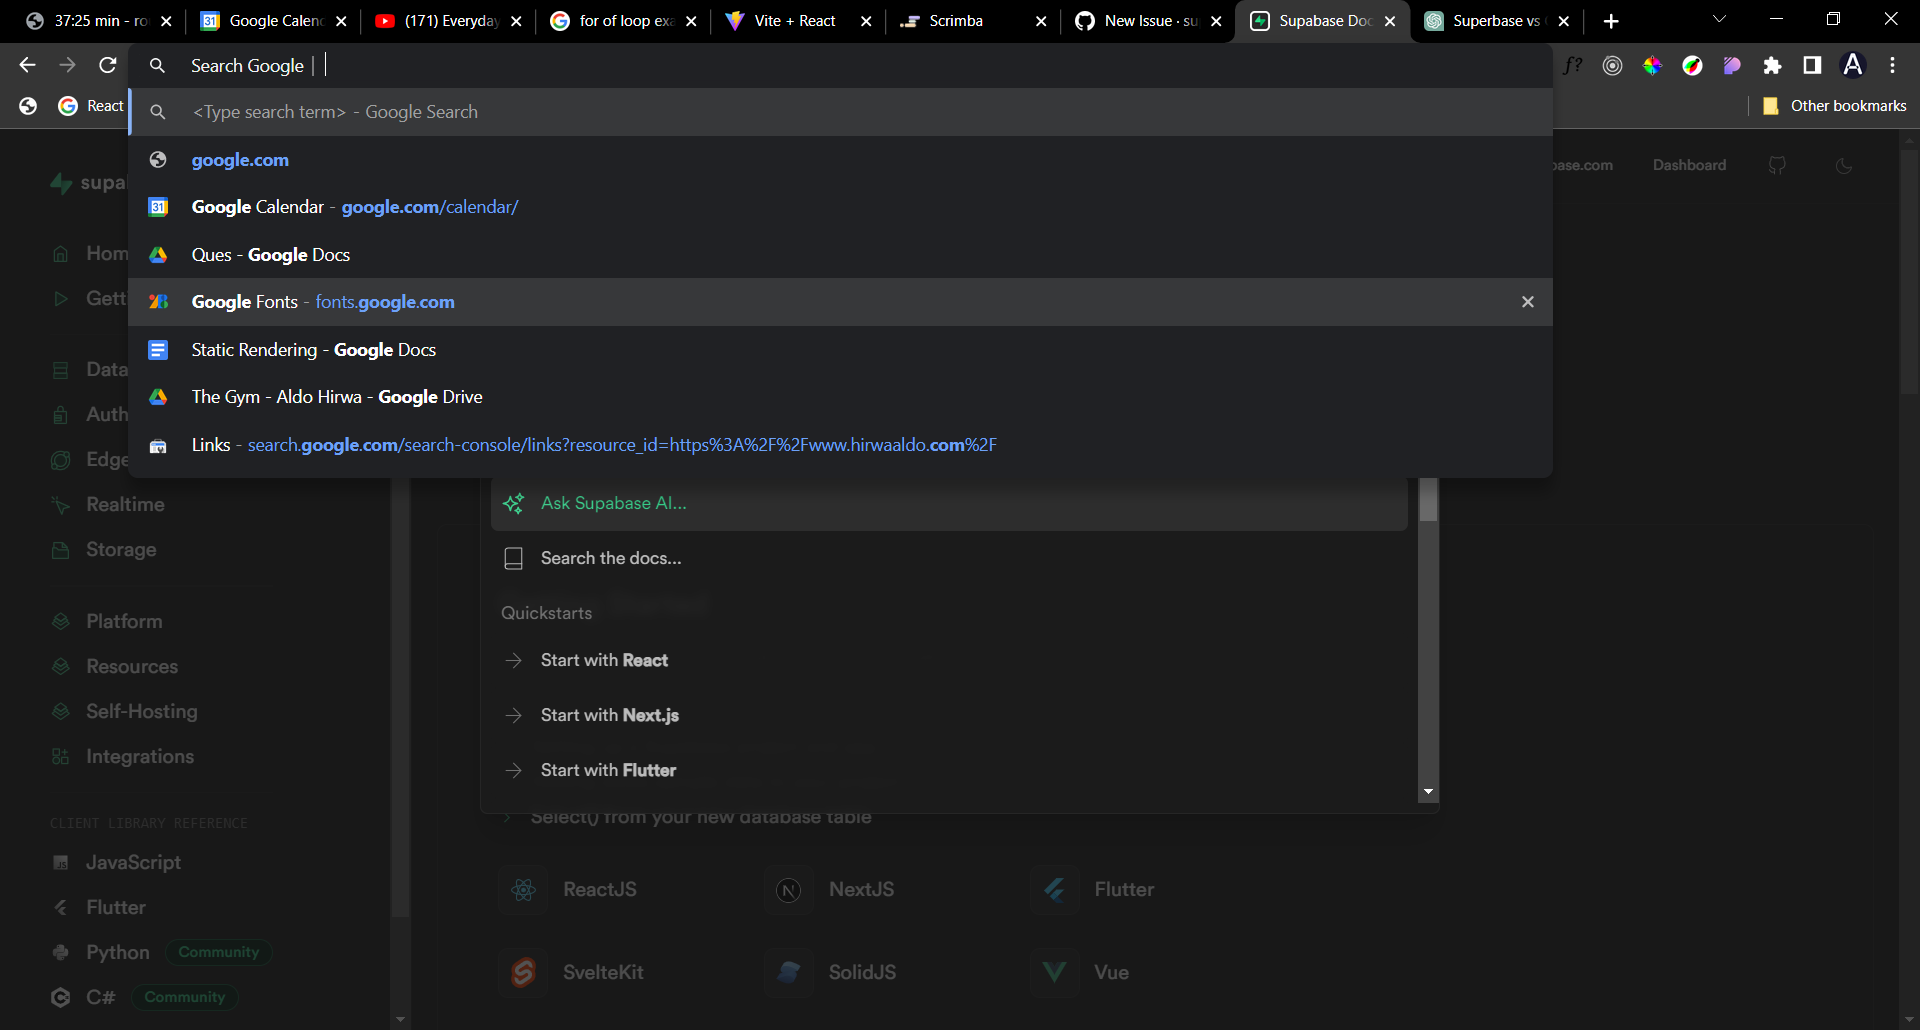Click the color wheel extension icon

click(1652, 65)
